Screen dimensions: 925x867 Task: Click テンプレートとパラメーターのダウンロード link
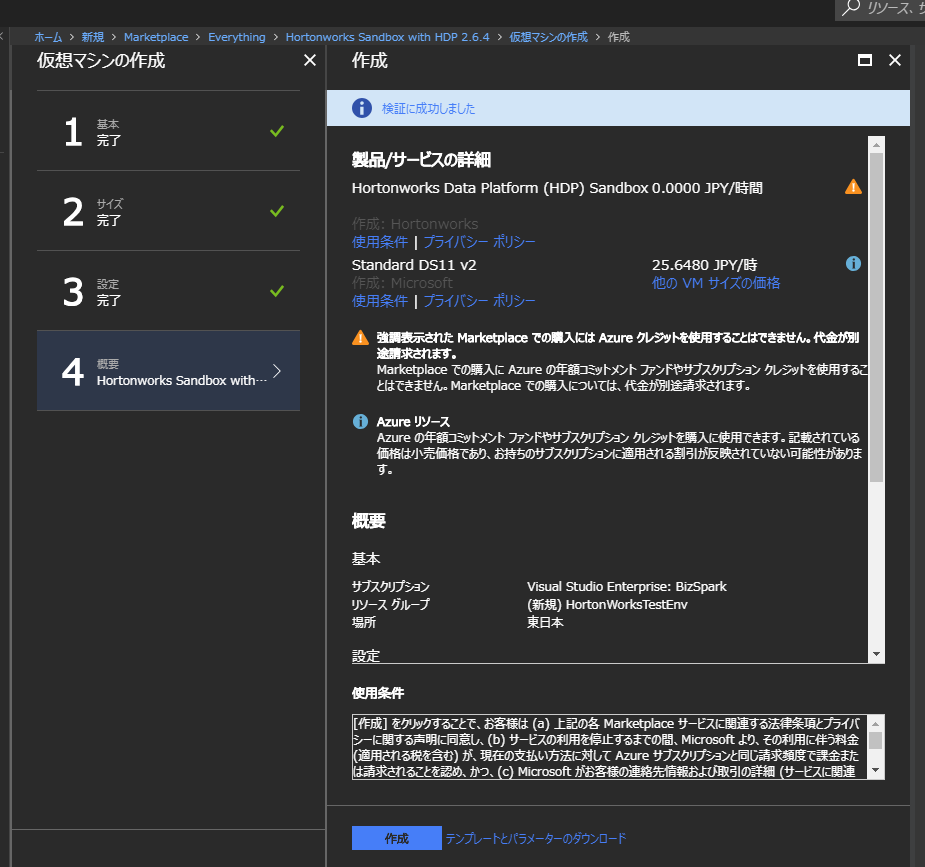[x=536, y=838]
